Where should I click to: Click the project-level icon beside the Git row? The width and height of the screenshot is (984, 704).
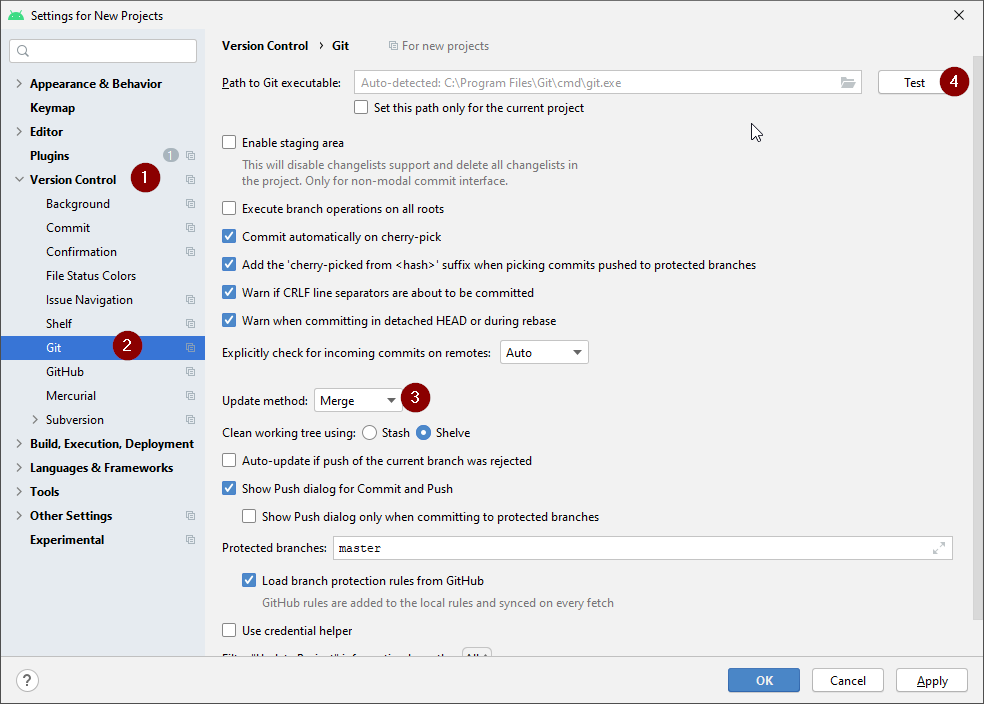point(191,348)
